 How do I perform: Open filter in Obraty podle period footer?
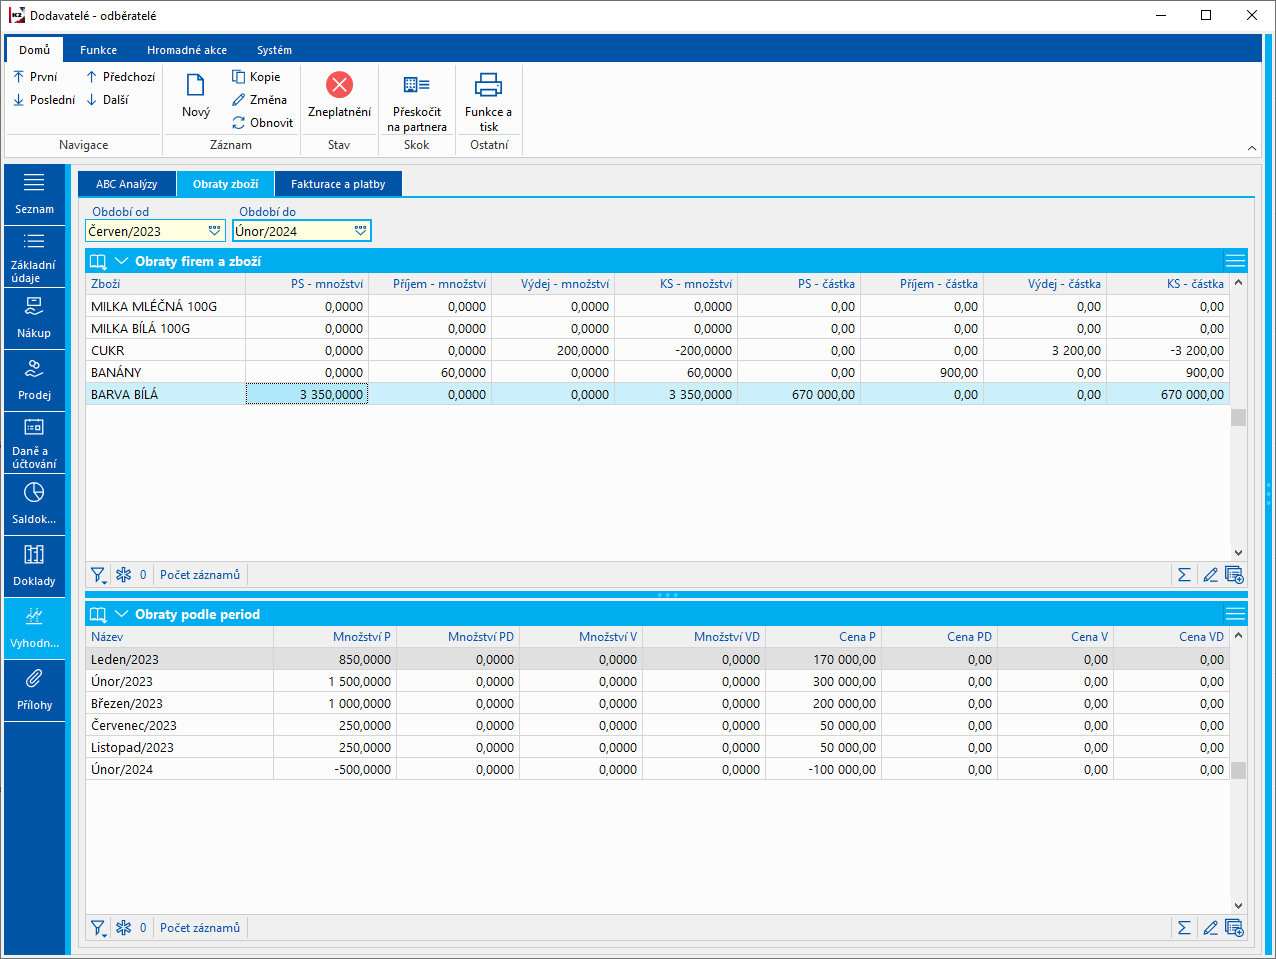click(x=98, y=928)
